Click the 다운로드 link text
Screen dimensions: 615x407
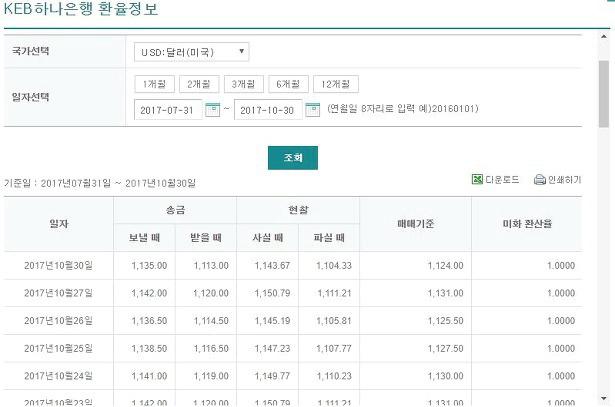point(502,180)
